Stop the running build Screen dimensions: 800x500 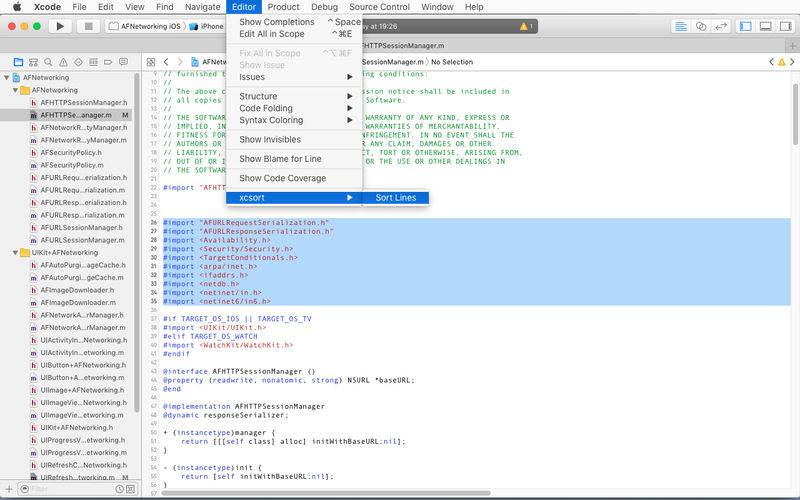click(x=88, y=26)
